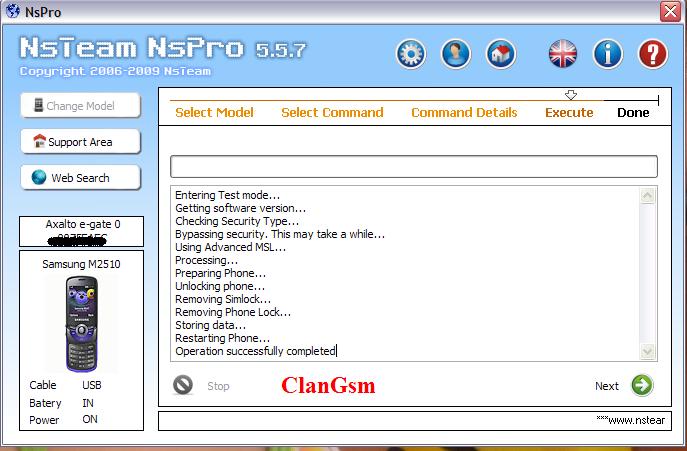
Task: Change language via UK flag icon
Action: pos(563,54)
